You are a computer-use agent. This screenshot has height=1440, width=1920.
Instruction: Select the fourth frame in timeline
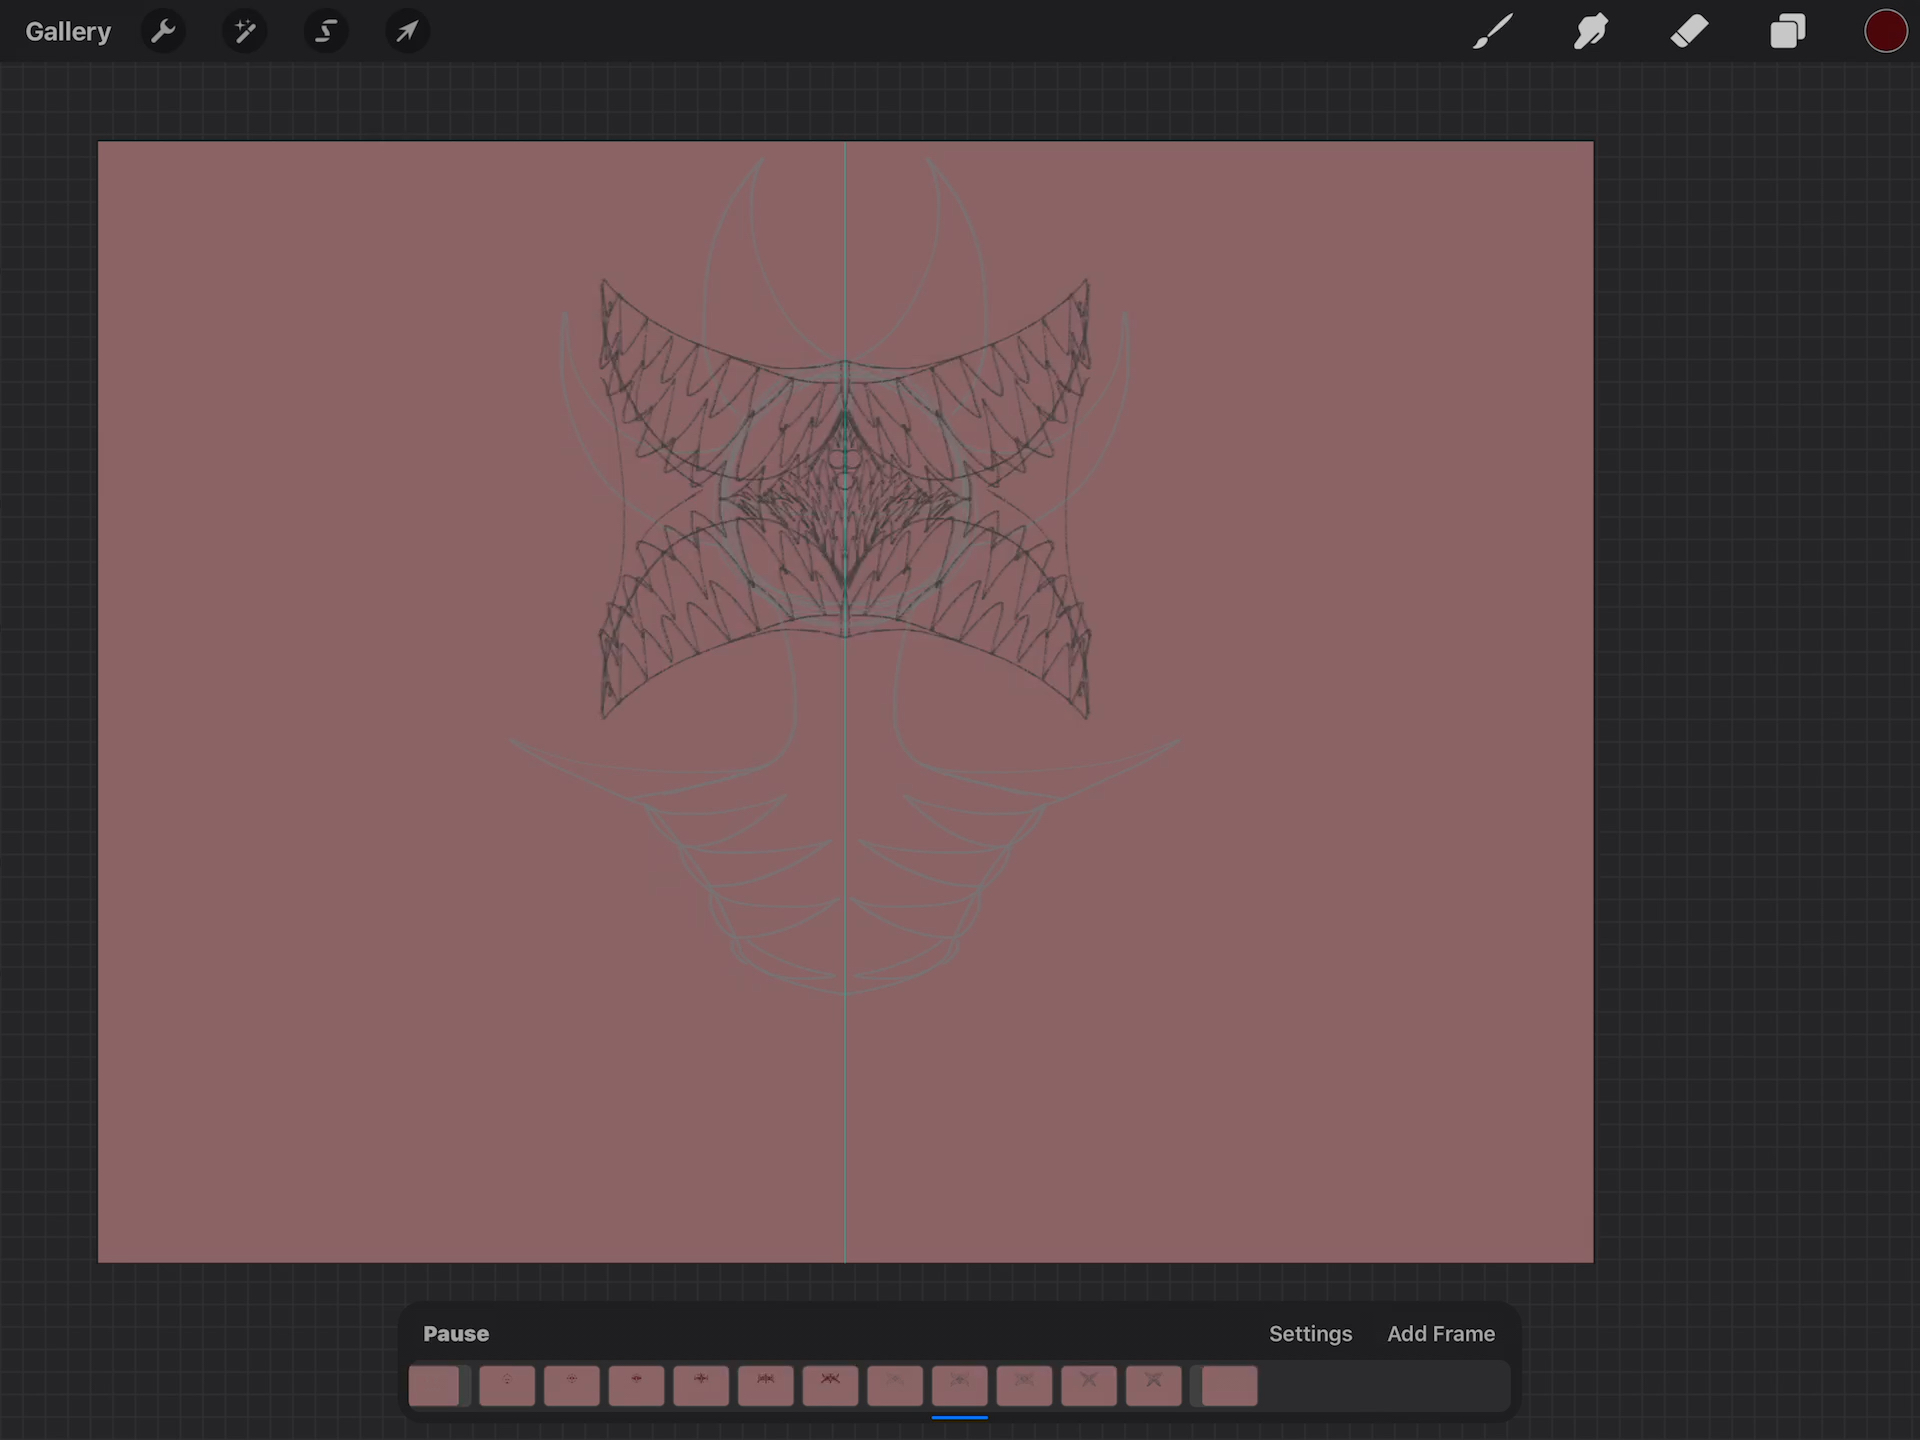pos(636,1386)
